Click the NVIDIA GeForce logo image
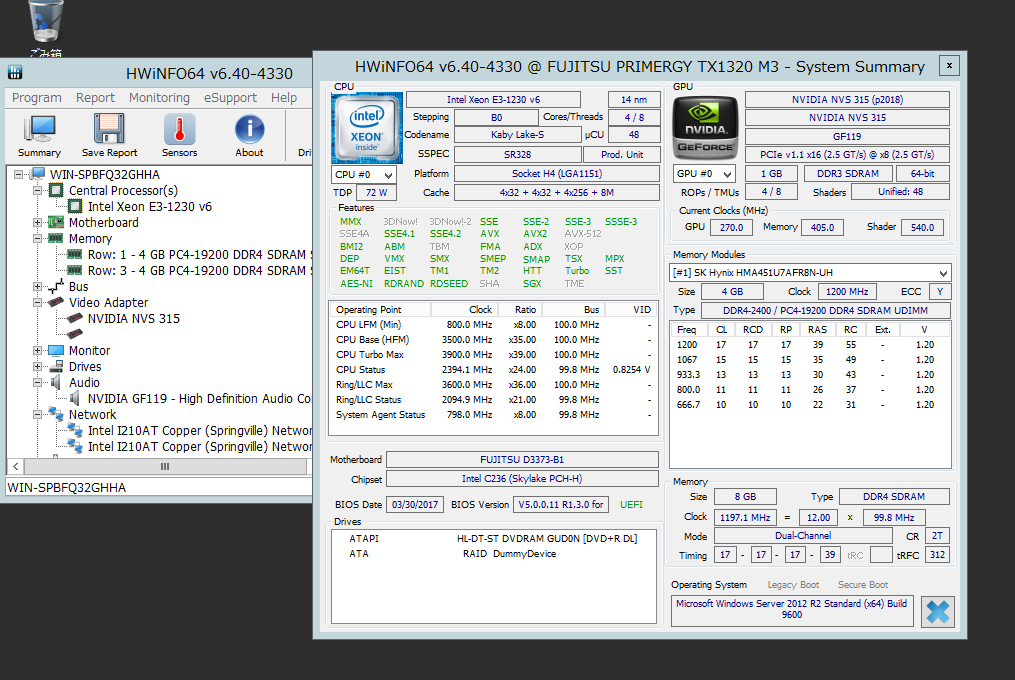Screen dimensions: 1015x680 [706, 128]
